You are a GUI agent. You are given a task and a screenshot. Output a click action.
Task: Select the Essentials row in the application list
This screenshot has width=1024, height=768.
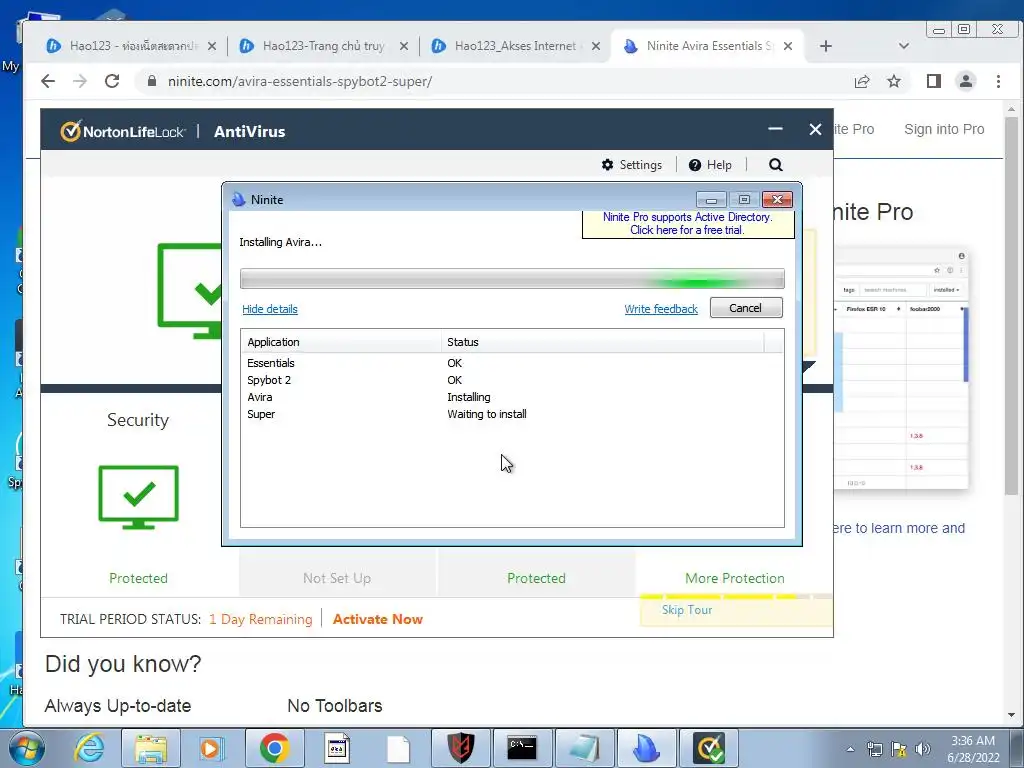(512, 363)
